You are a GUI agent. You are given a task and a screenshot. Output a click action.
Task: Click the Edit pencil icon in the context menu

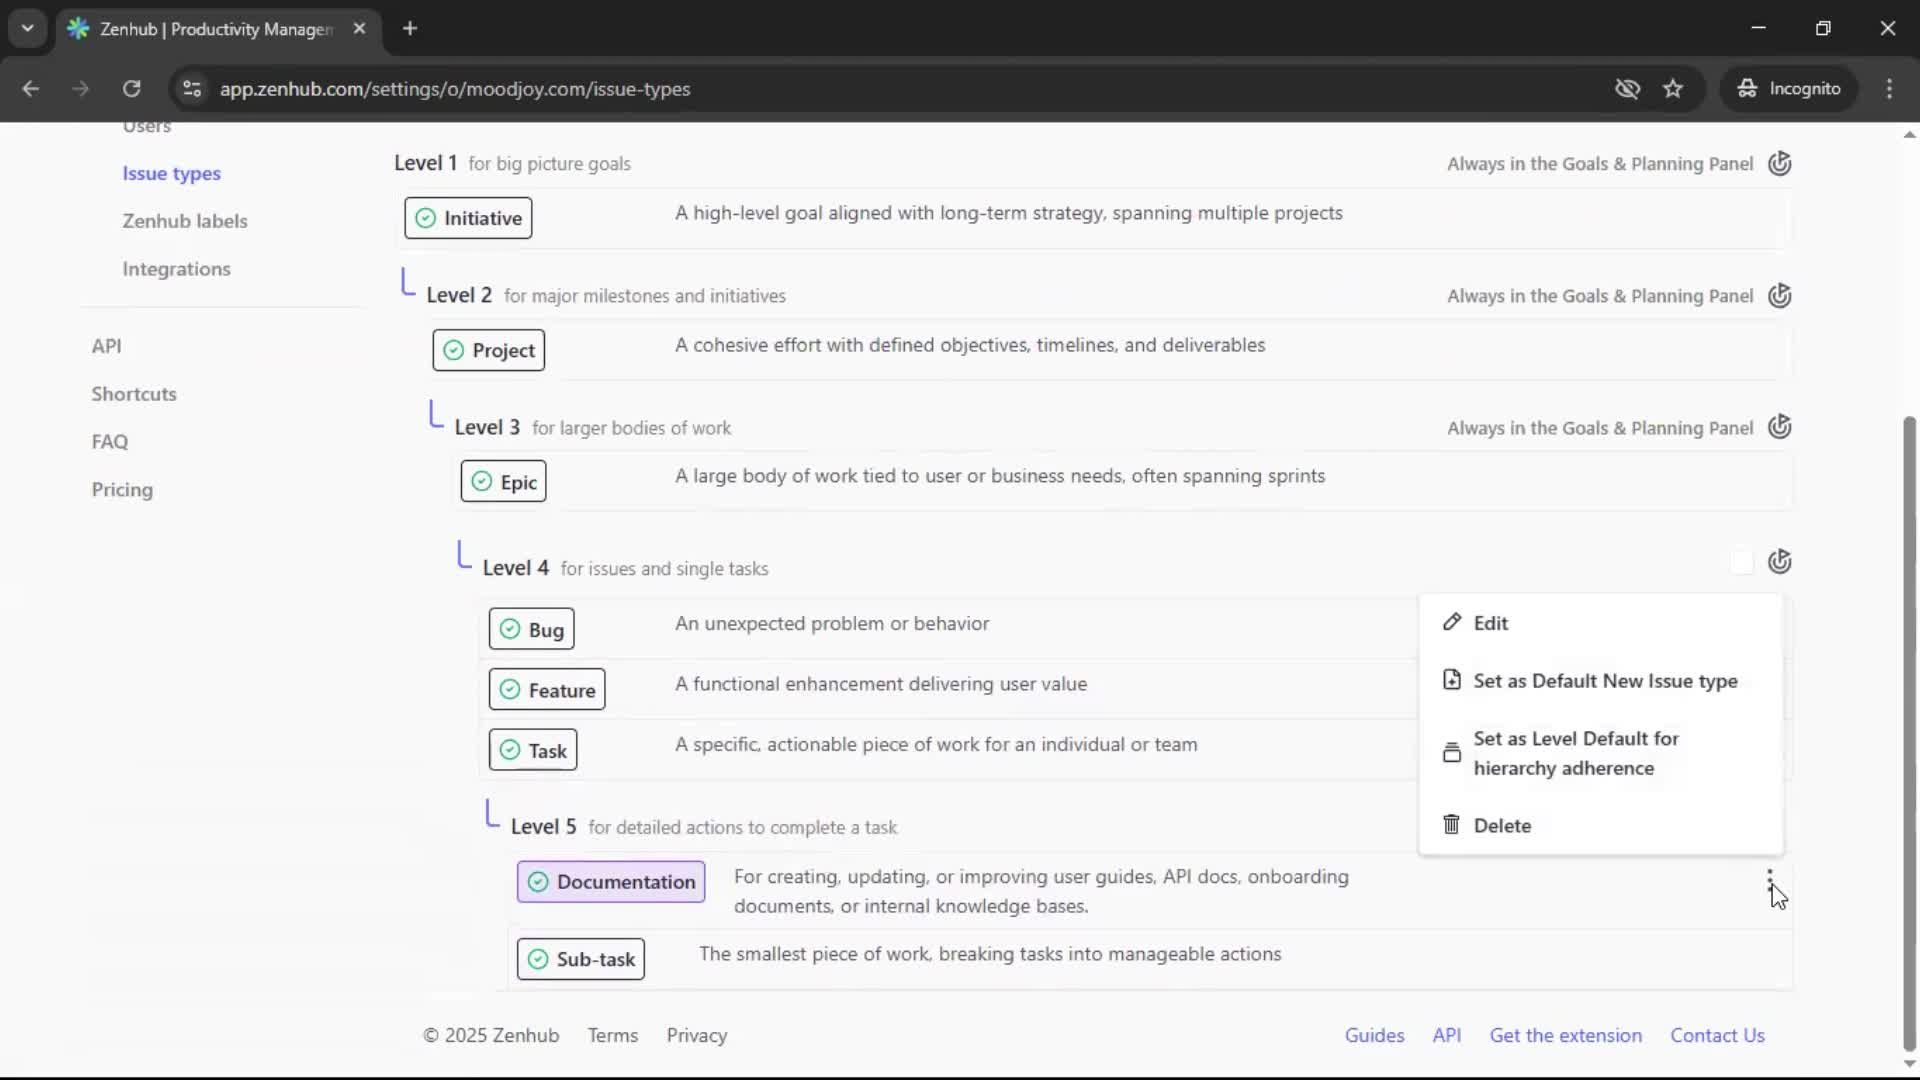click(1452, 622)
